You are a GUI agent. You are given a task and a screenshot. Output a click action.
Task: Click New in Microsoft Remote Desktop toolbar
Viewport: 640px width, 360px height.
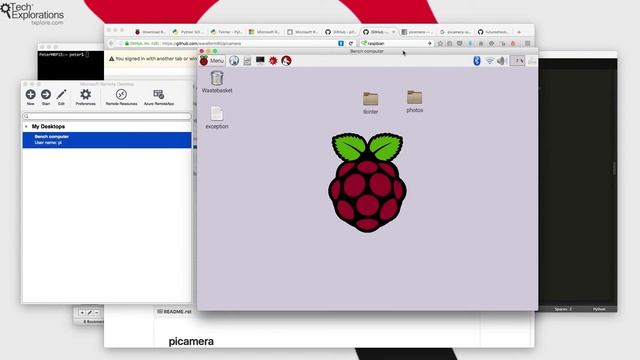pos(31,97)
